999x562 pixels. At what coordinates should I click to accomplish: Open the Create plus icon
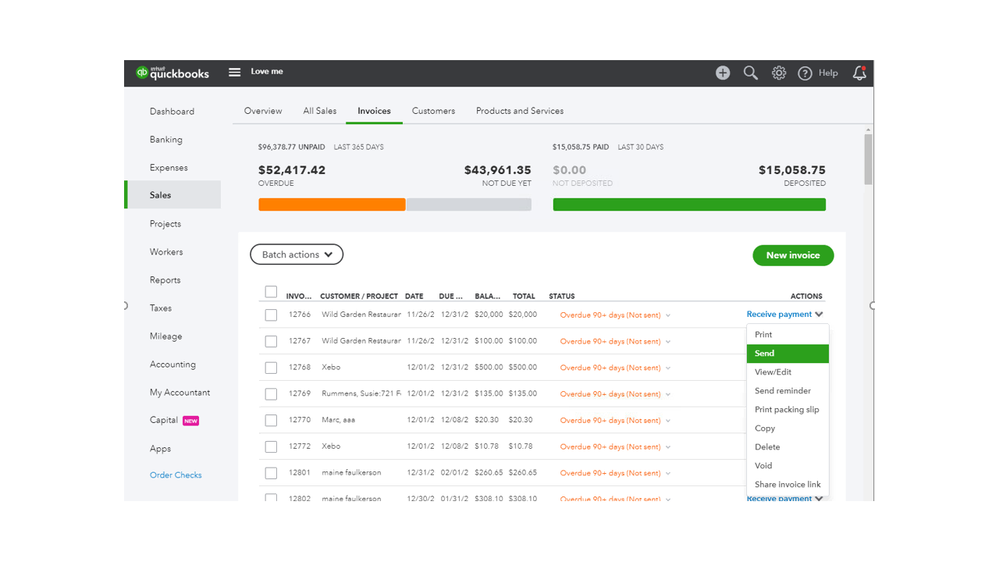722,73
